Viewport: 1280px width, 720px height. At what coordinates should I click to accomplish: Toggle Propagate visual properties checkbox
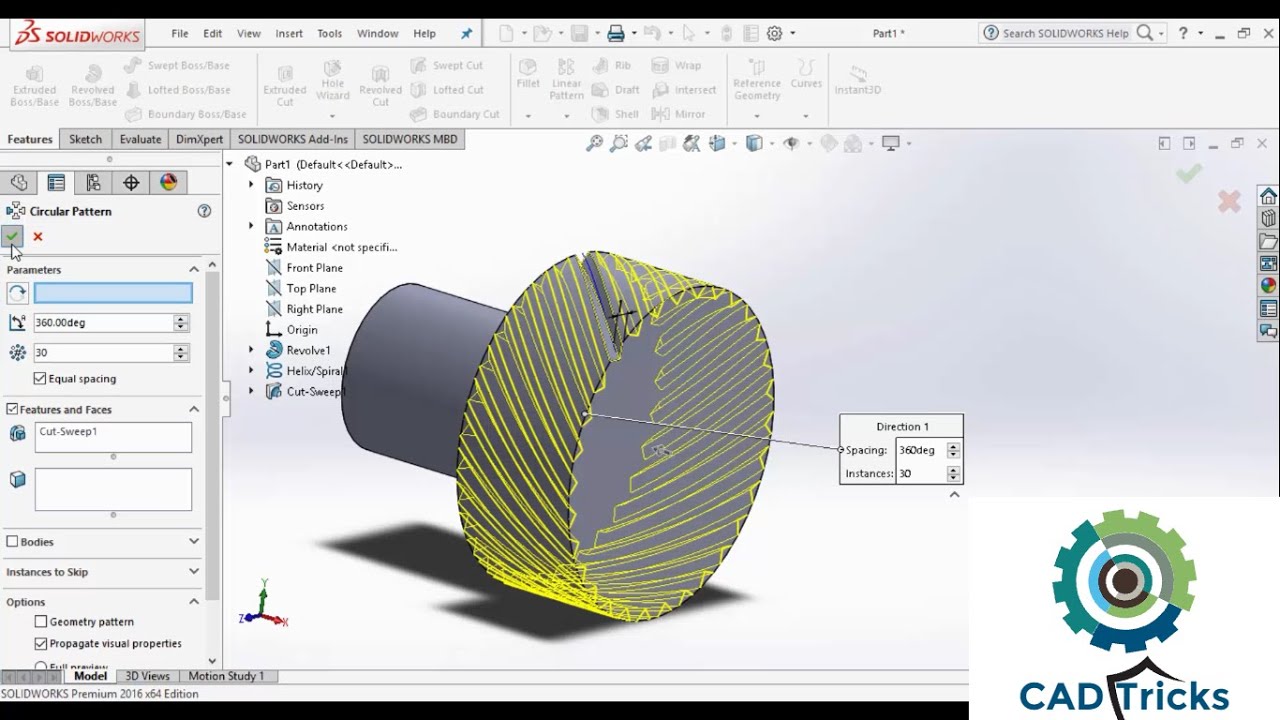[41, 643]
